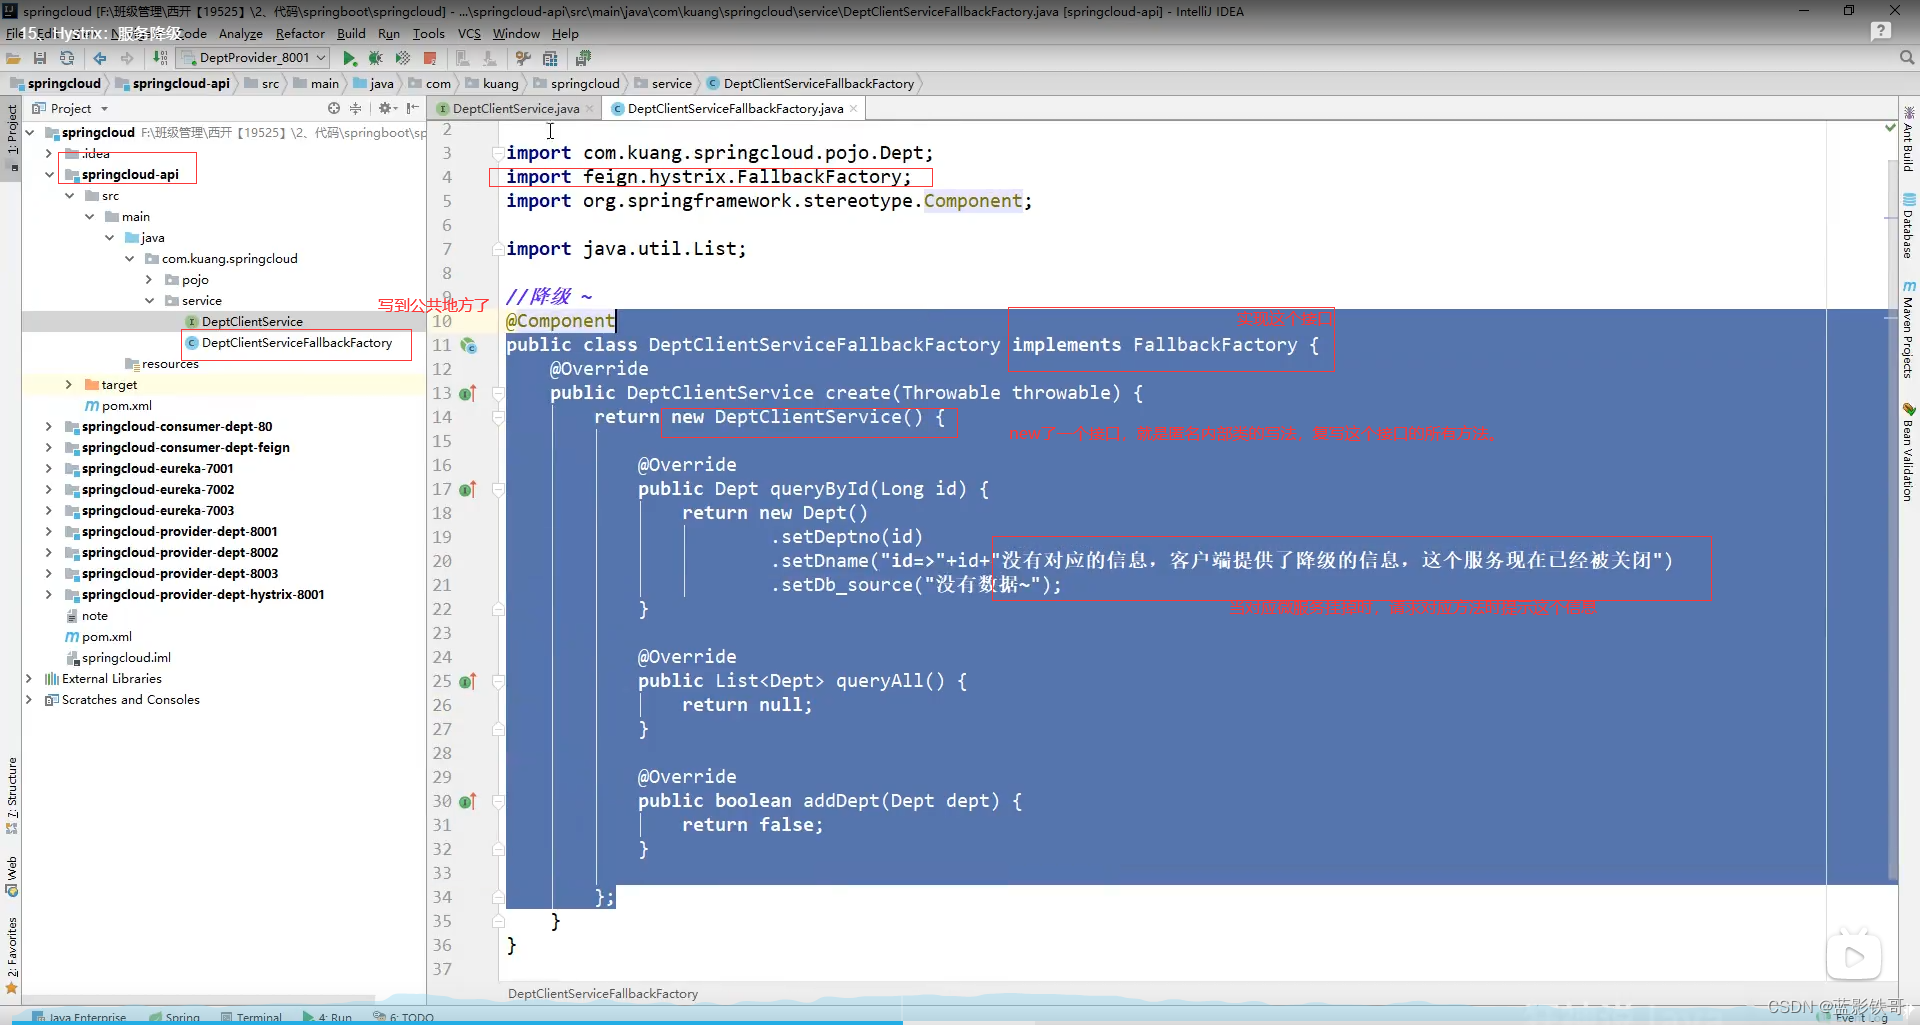Click the Favorites star icon on left edge
Screen dimensions: 1920x1025
point(12,989)
